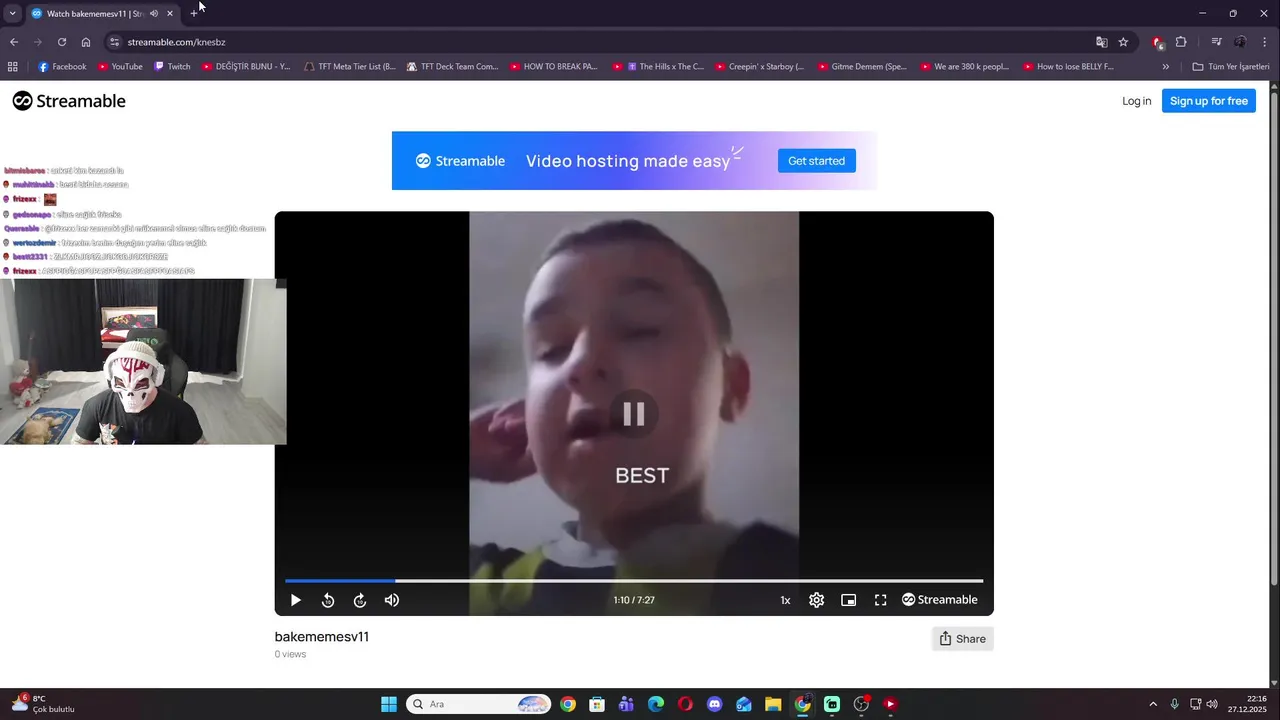Show hidden system tray icons

[x=1153, y=704]
